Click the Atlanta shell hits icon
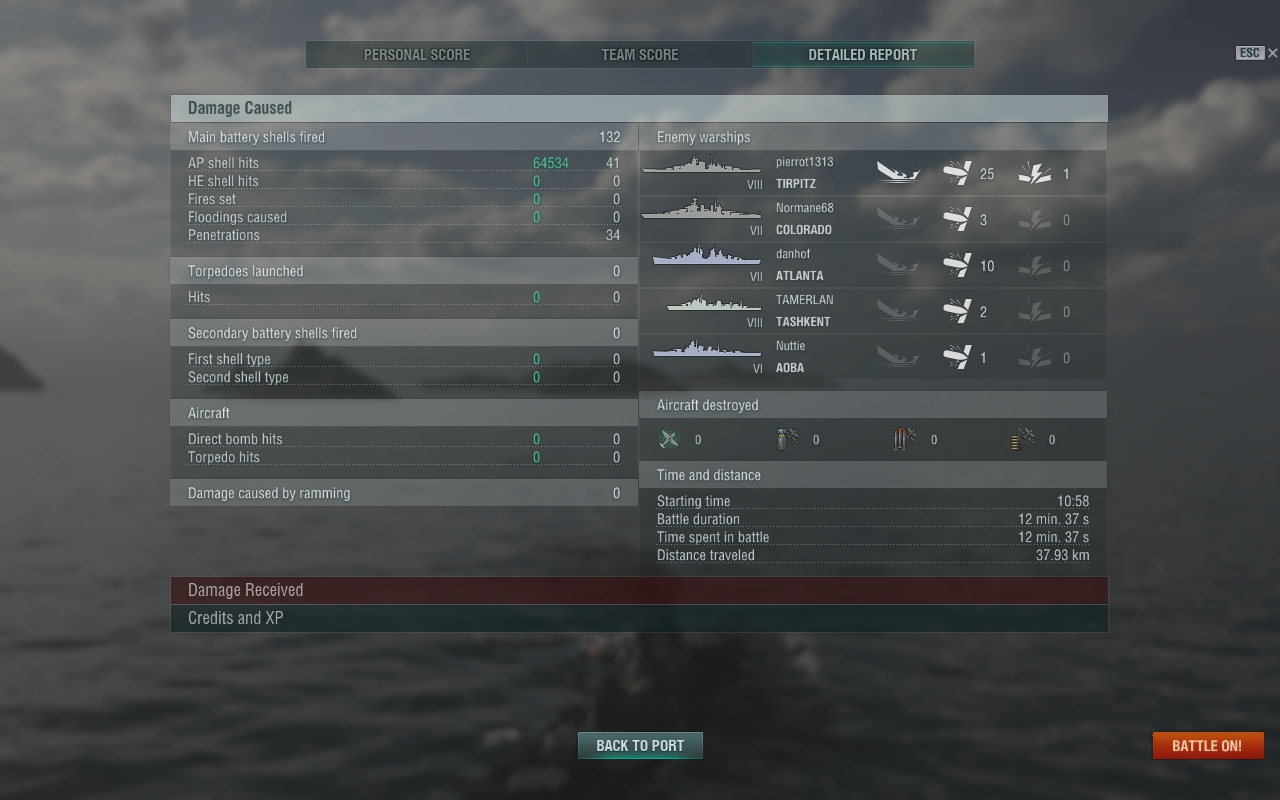Viewport: 1280px width, 800px height. (957, 265)
